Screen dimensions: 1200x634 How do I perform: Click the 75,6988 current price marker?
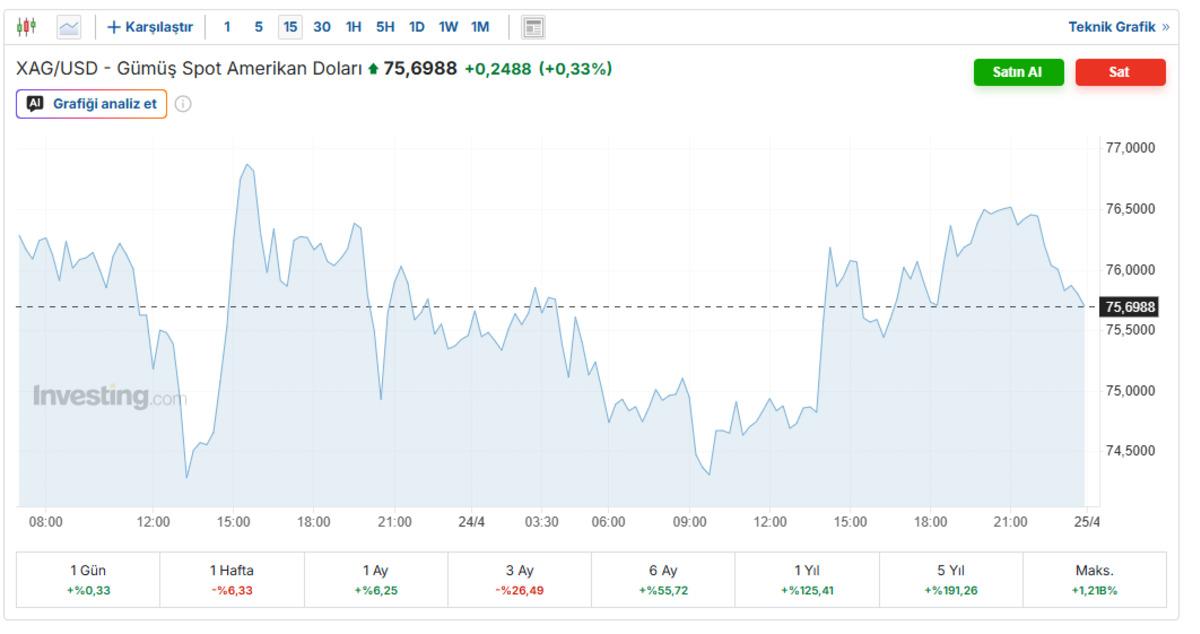(1129, 307)
